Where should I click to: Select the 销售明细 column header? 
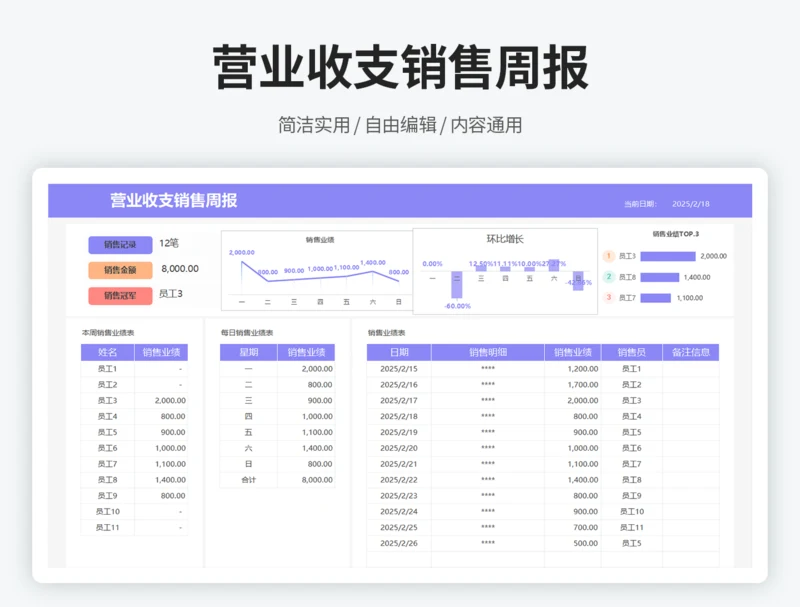pos(488,352)
